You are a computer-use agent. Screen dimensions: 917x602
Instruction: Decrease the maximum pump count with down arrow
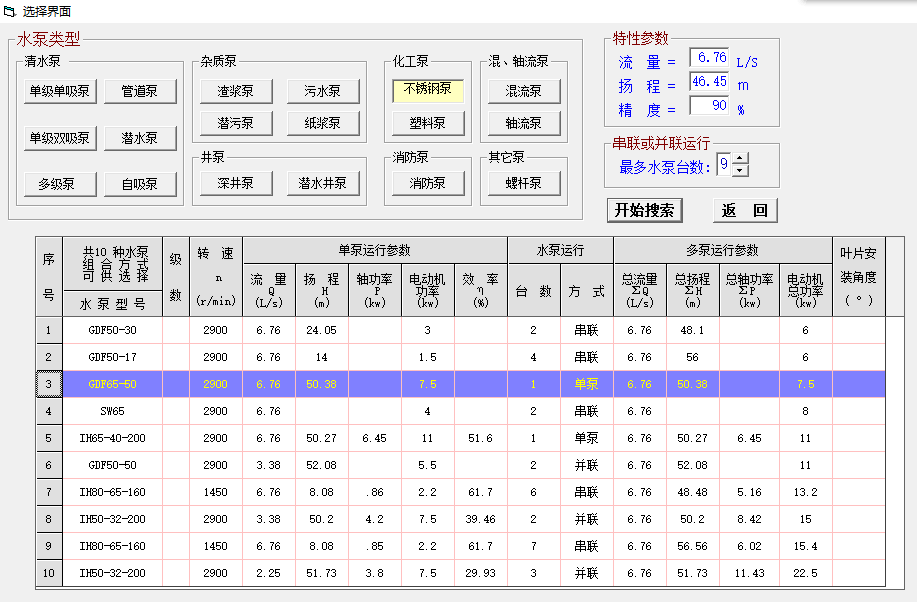(x=740, y=170)
